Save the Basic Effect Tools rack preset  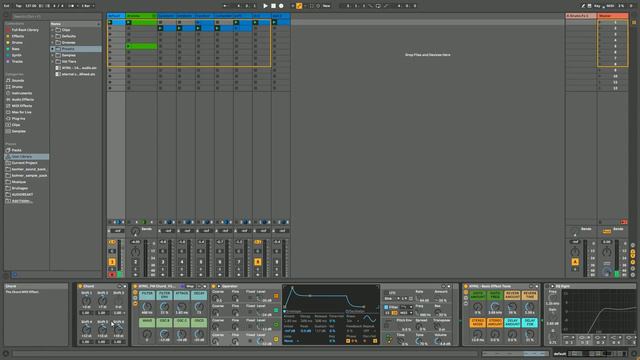(x=536, y=286)
